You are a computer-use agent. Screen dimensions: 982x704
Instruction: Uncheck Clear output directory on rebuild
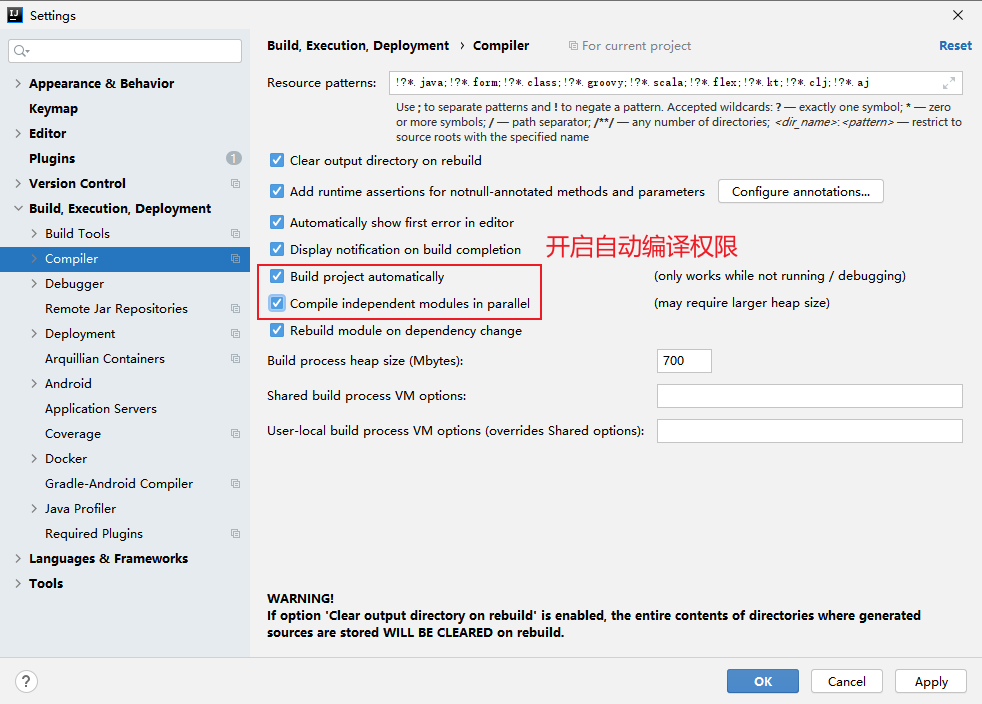pyautogui.click(x=277, y=160)
